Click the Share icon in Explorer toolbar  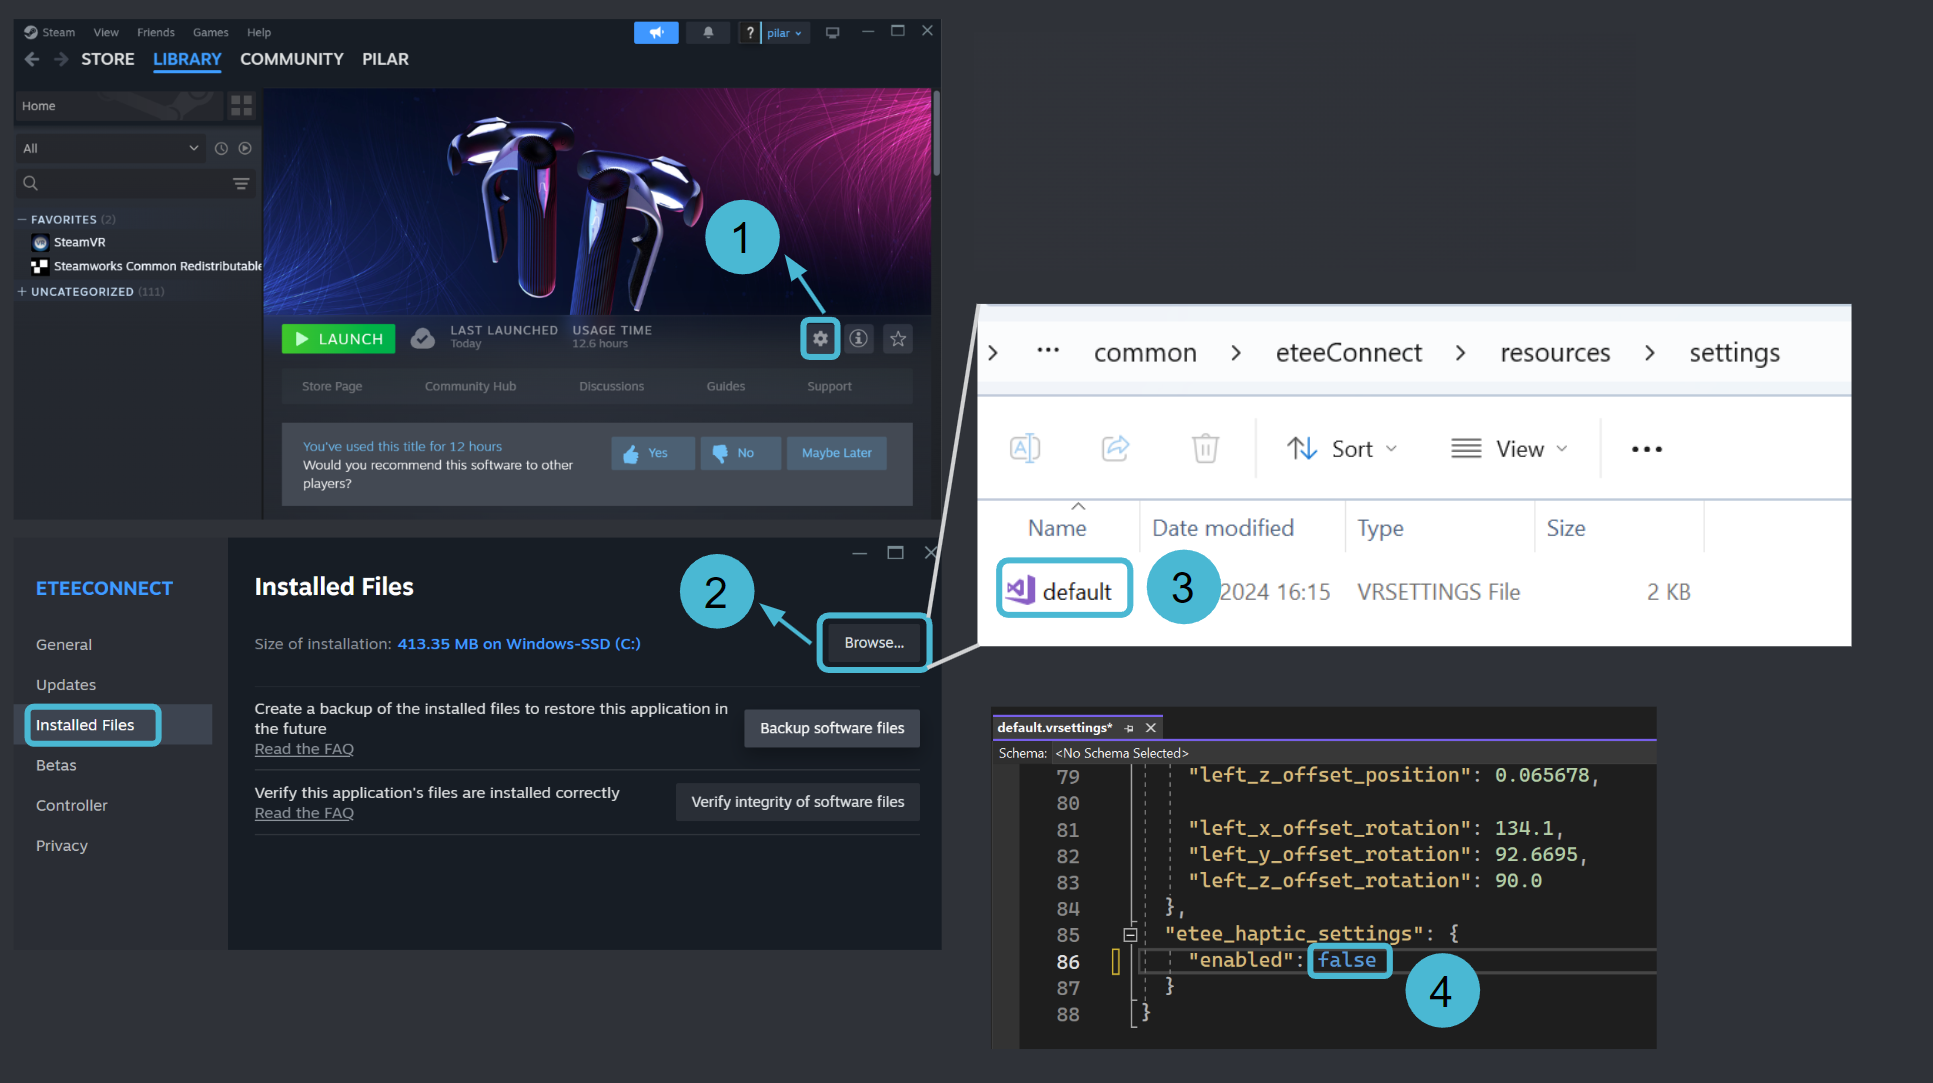click(1115, 448)
